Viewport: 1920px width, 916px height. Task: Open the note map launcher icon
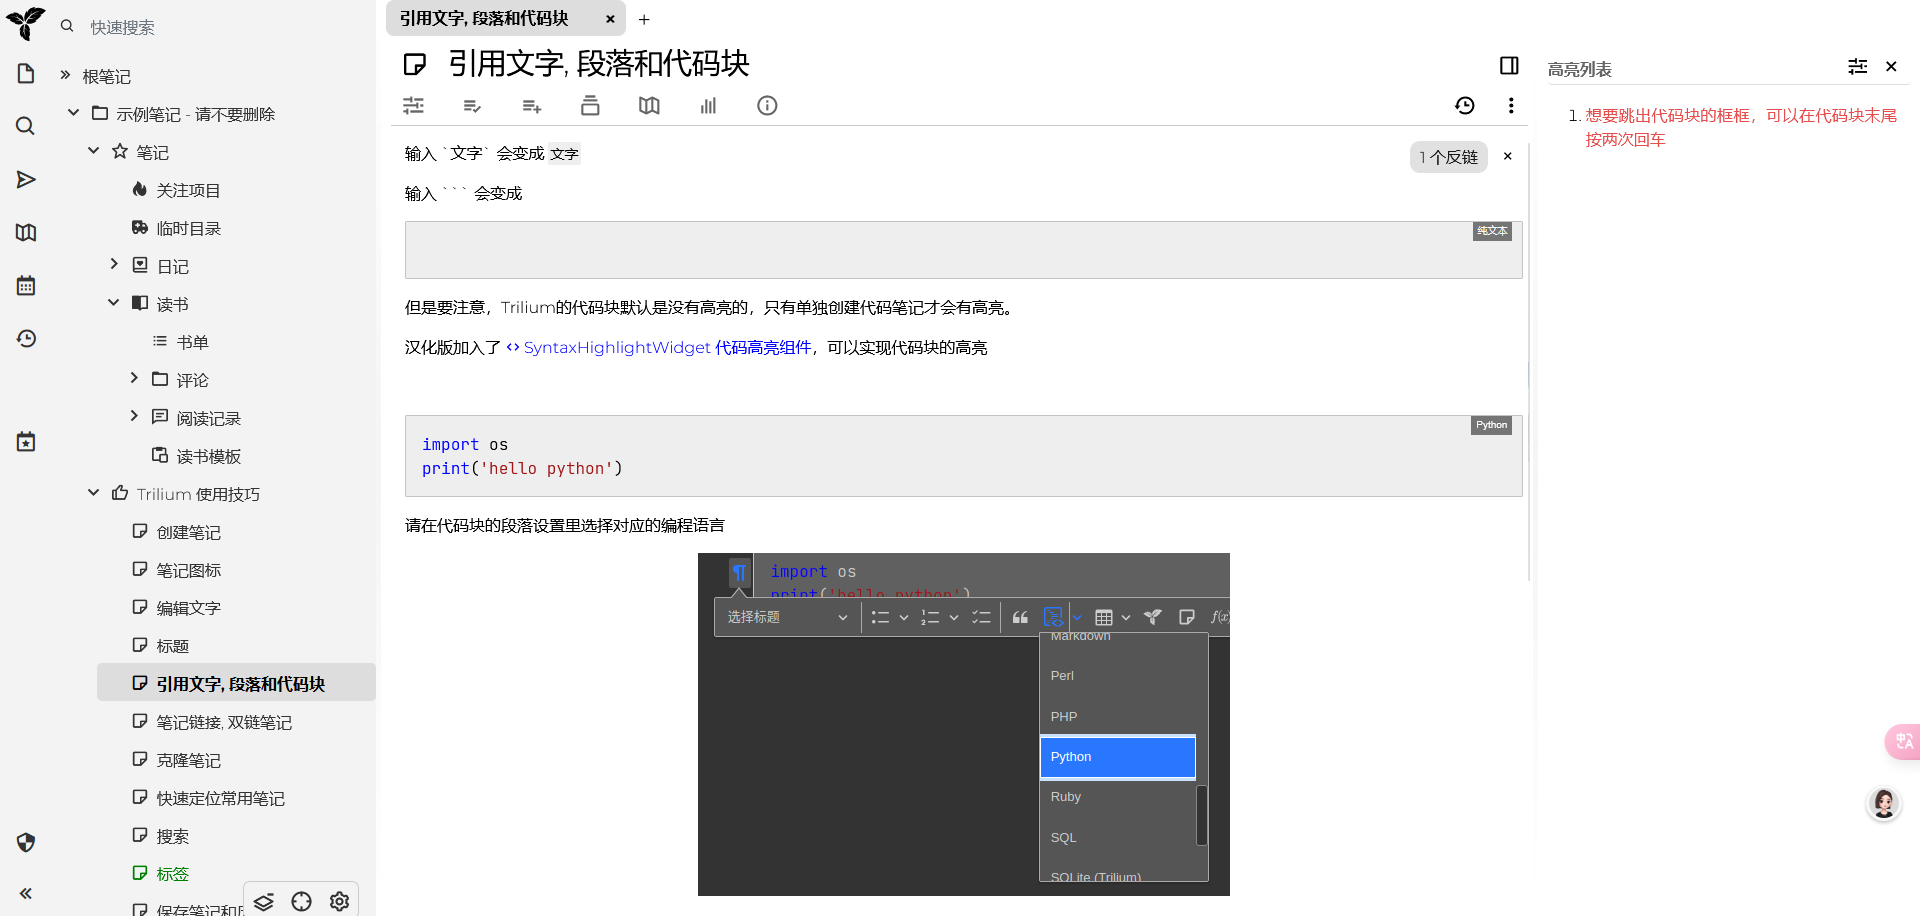tap(26, 232)
